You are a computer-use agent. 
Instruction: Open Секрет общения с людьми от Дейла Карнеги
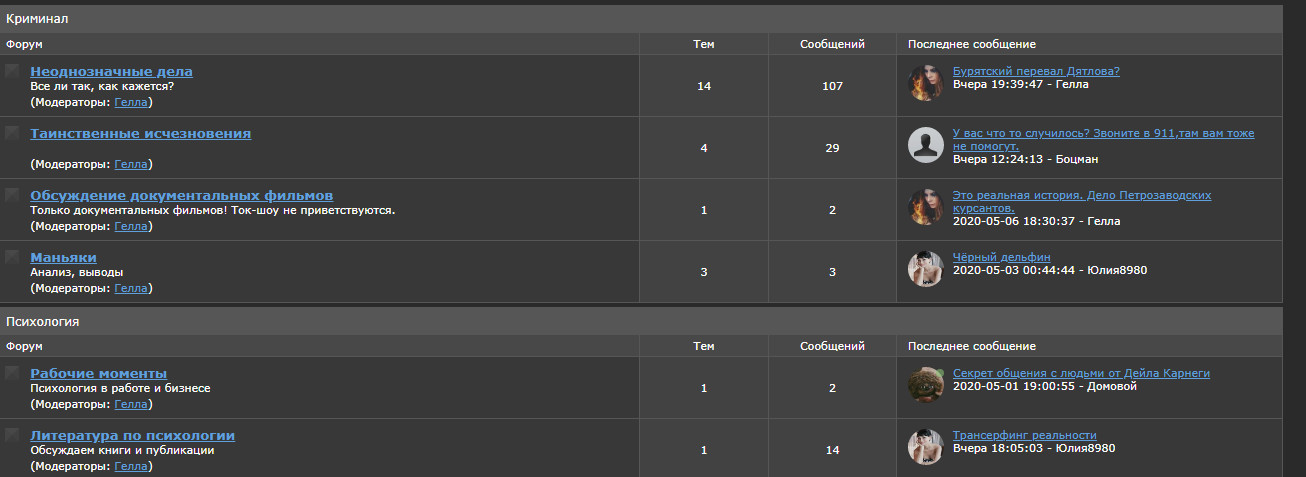point(1081,373)
